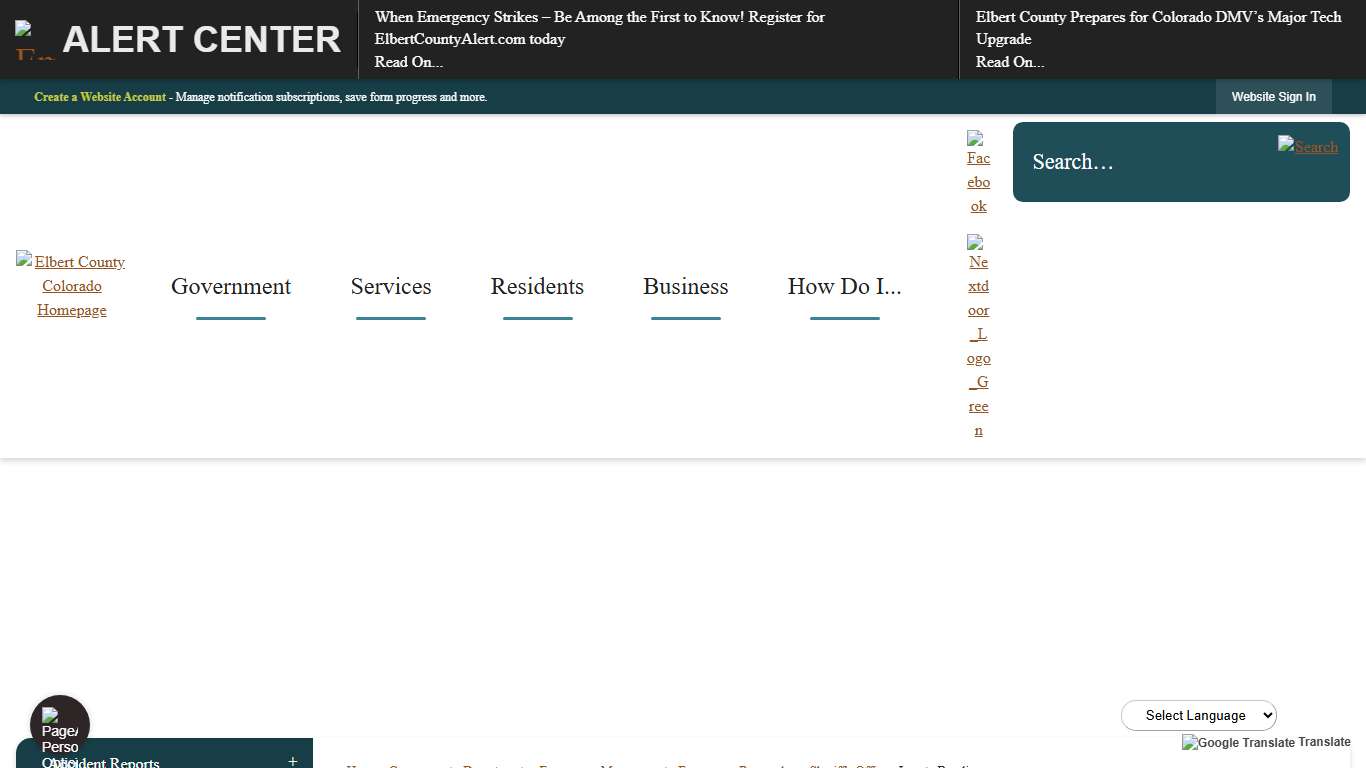
Task: Click the Elbert County Colorado Homepage logo
Action: [x=71, y=285]
